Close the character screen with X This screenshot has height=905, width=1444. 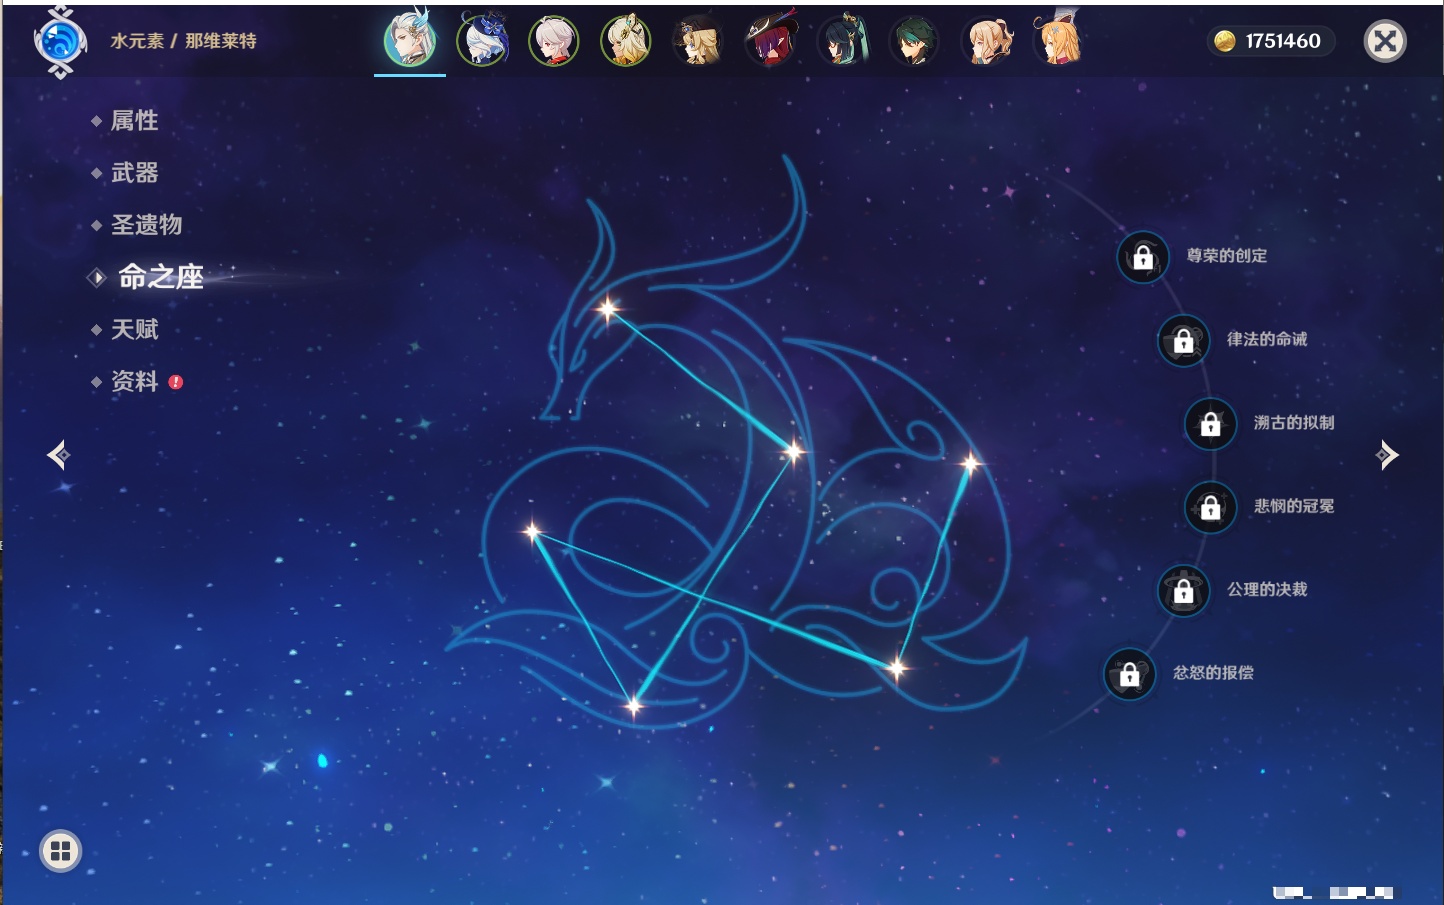point(1385,41)
